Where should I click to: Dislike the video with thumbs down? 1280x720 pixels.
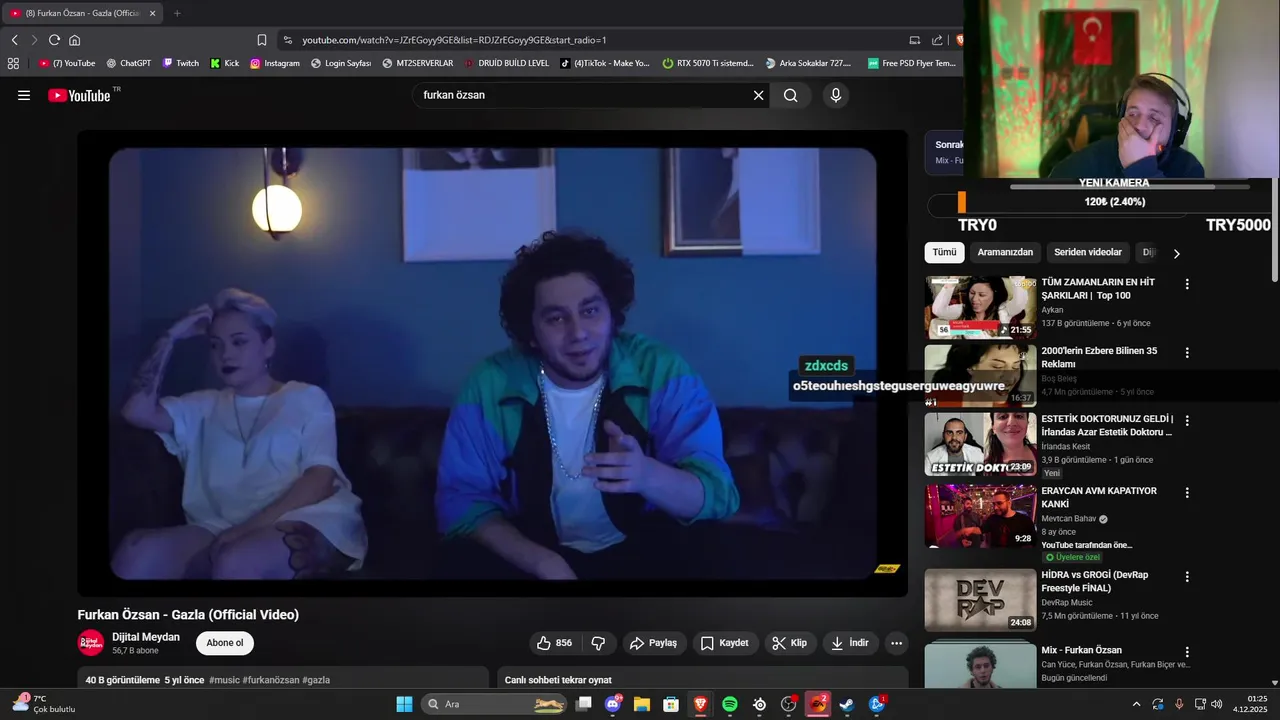tap(598, 643)
